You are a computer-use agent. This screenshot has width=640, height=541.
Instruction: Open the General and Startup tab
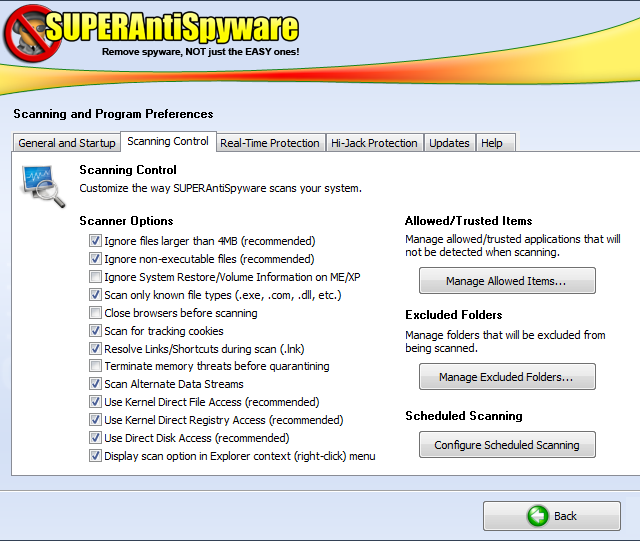[67, 143]
